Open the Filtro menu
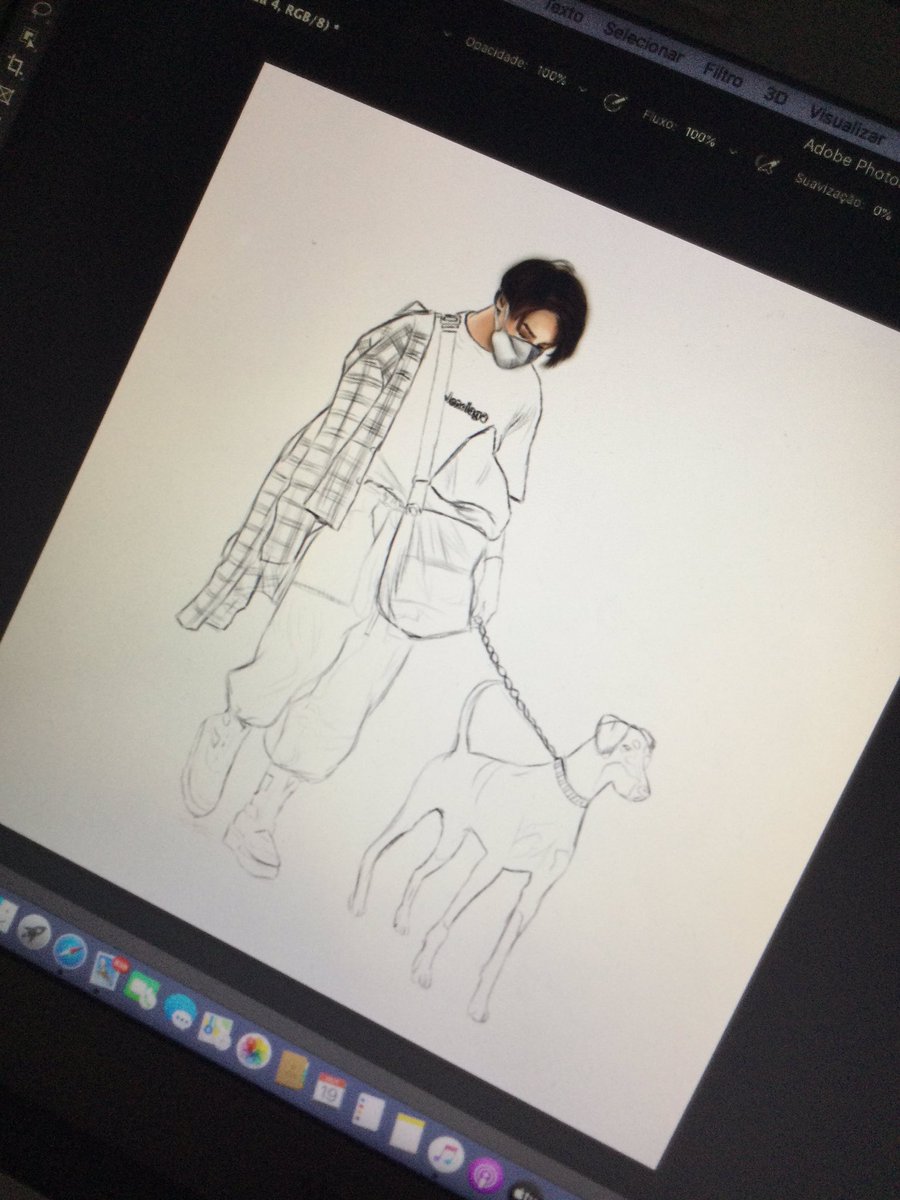Screen dimensions: 900x1200 tap(722, 75)
